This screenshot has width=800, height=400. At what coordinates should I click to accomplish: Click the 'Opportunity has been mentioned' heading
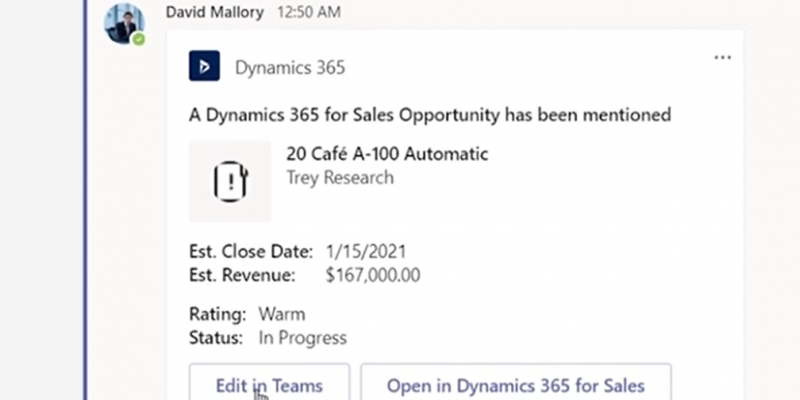(430, 115)
